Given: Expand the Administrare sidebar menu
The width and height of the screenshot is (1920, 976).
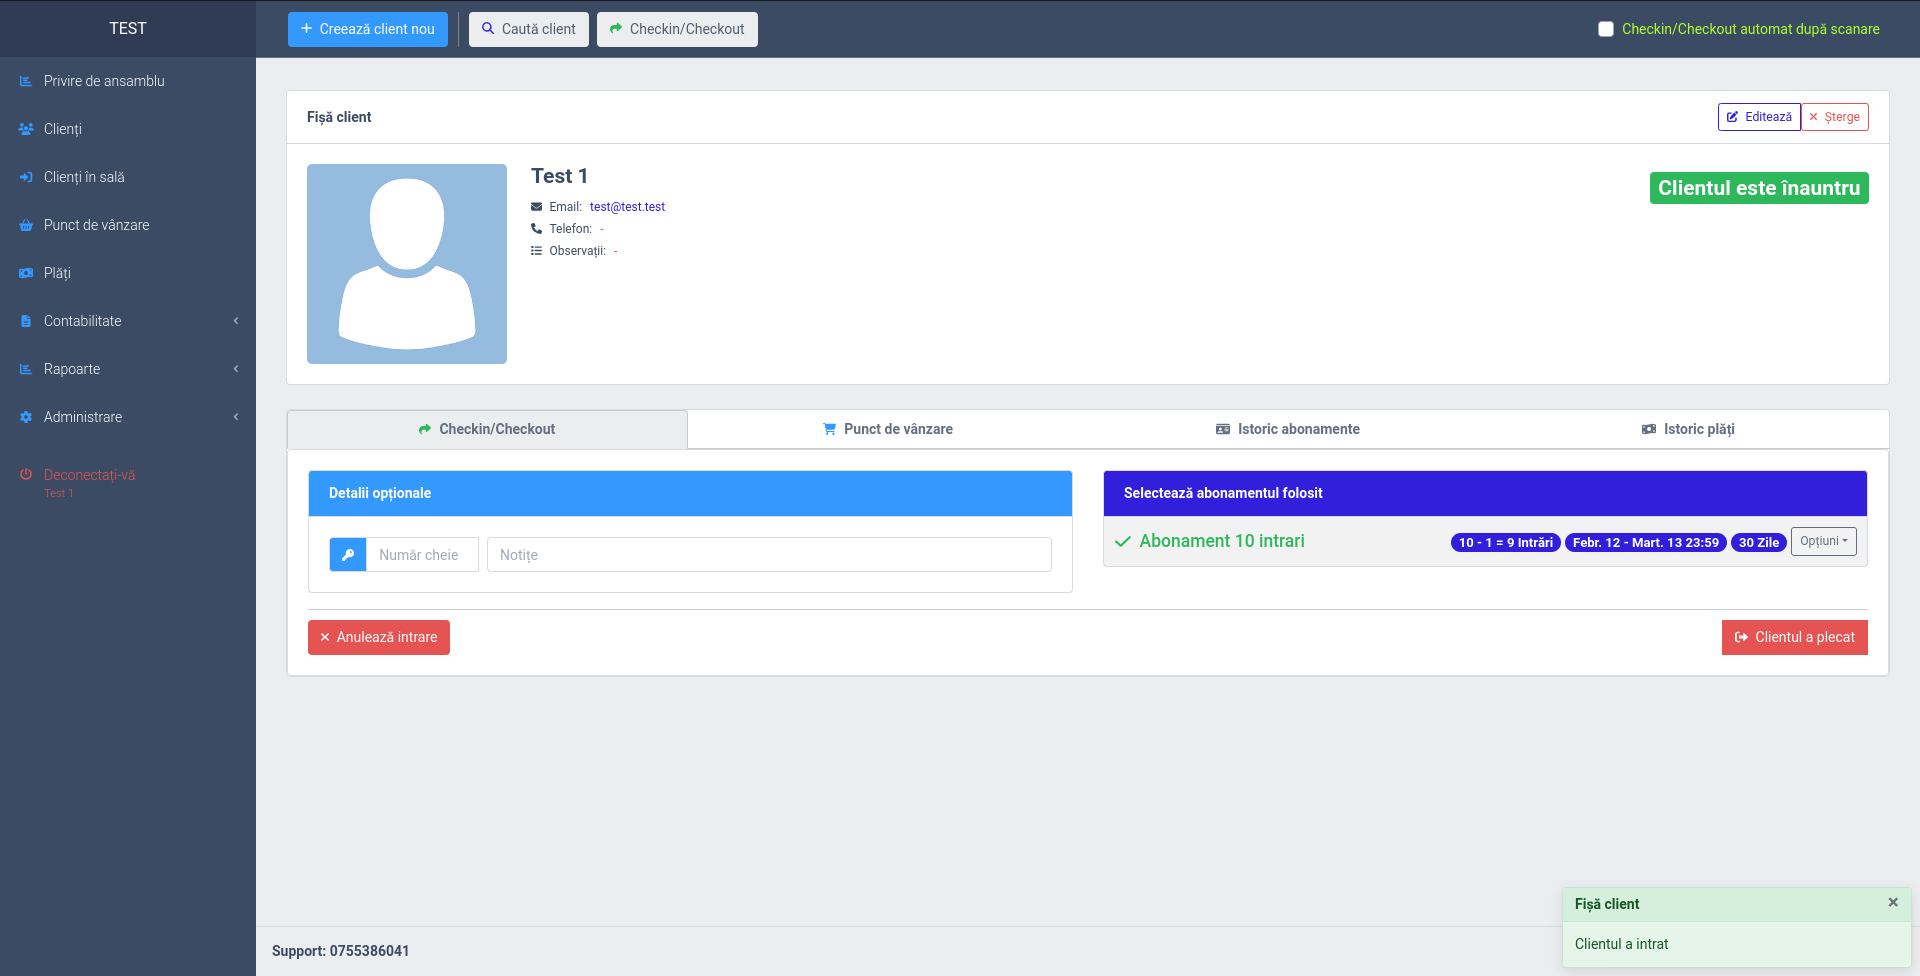Looking at the screenshot, I should 127,417.
